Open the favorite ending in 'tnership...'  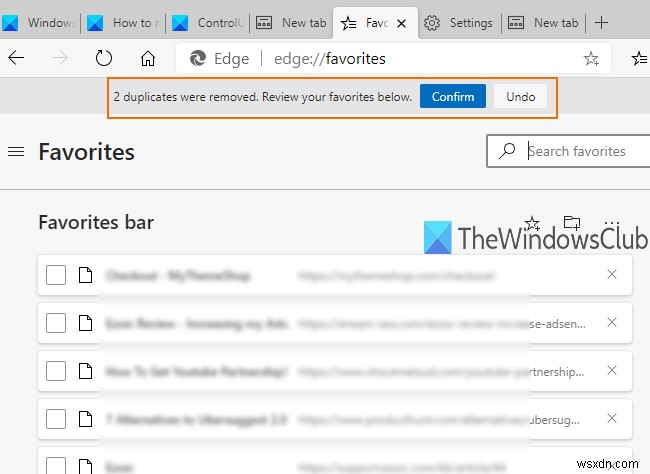click(335, 371)
